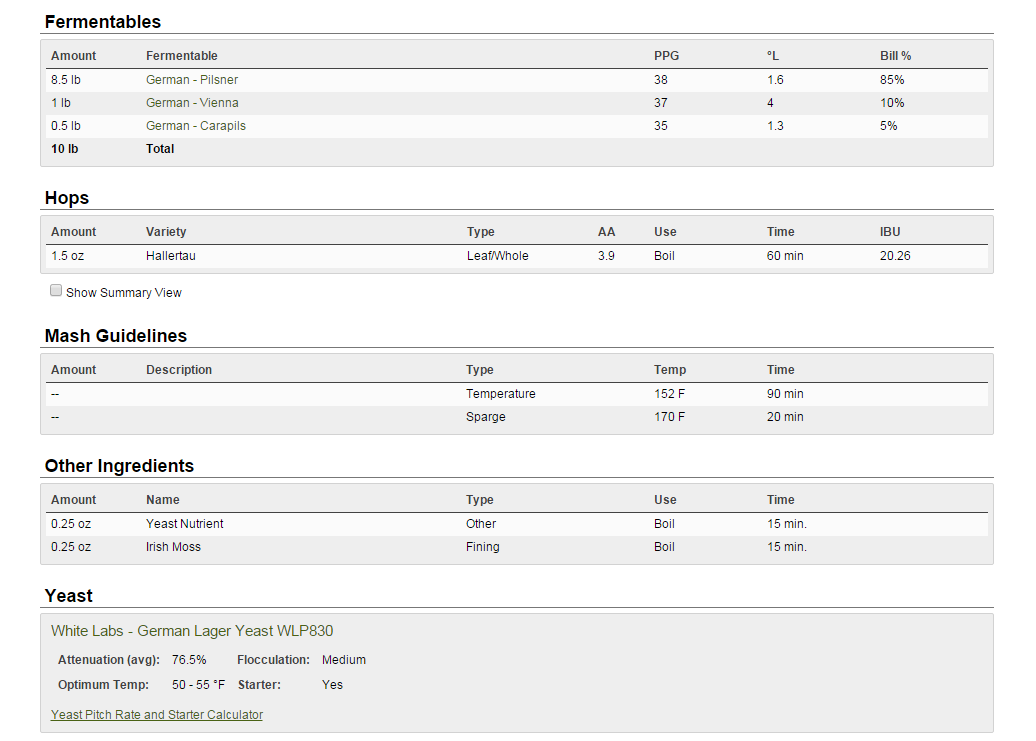Select the Irish Moss ingredient row
This screenshot has width=1036, height=741.
tap(173, 547)
